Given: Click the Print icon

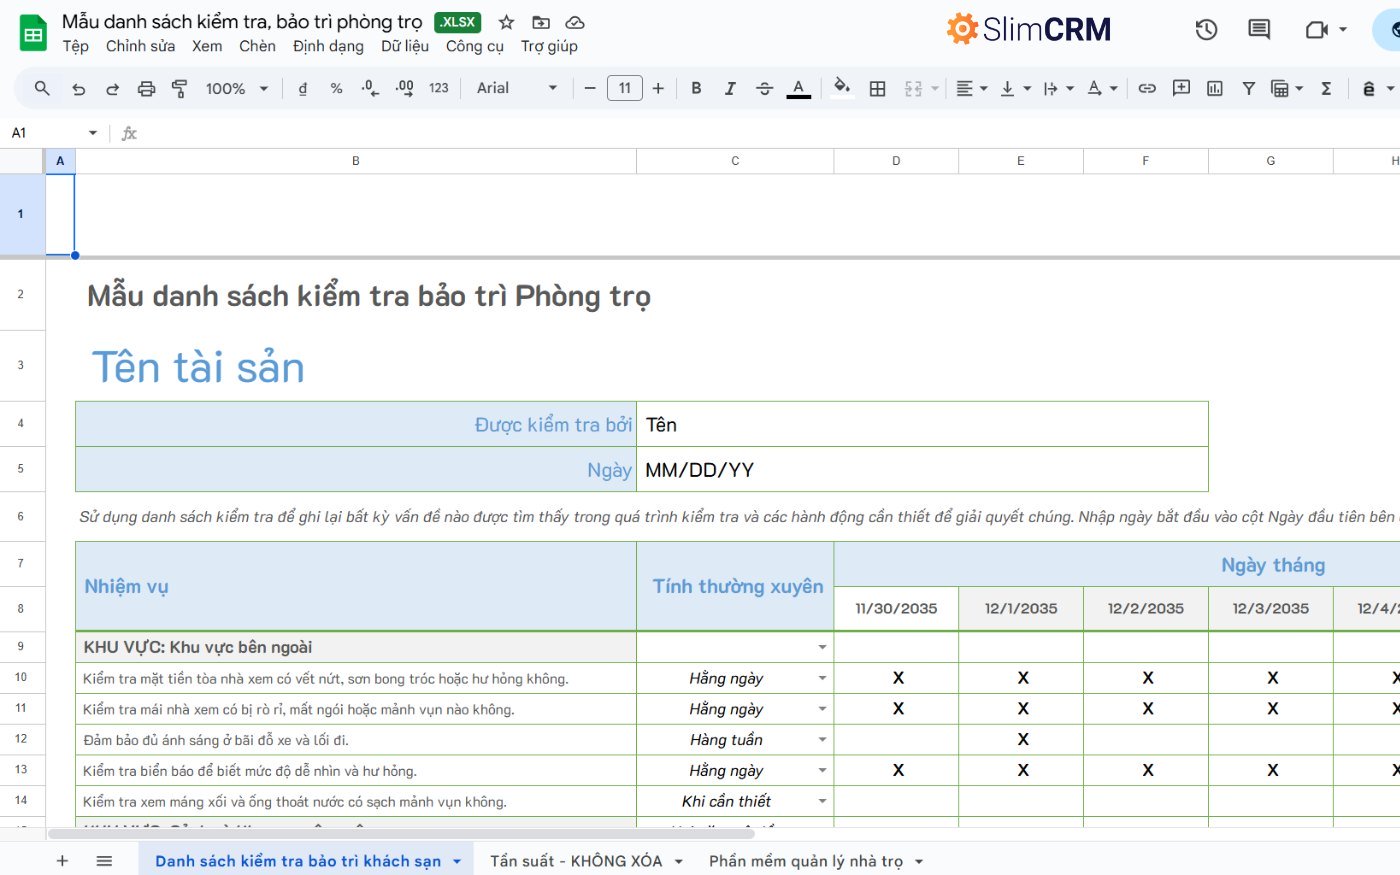Looking at the screenshot, I should pos(146,88).
